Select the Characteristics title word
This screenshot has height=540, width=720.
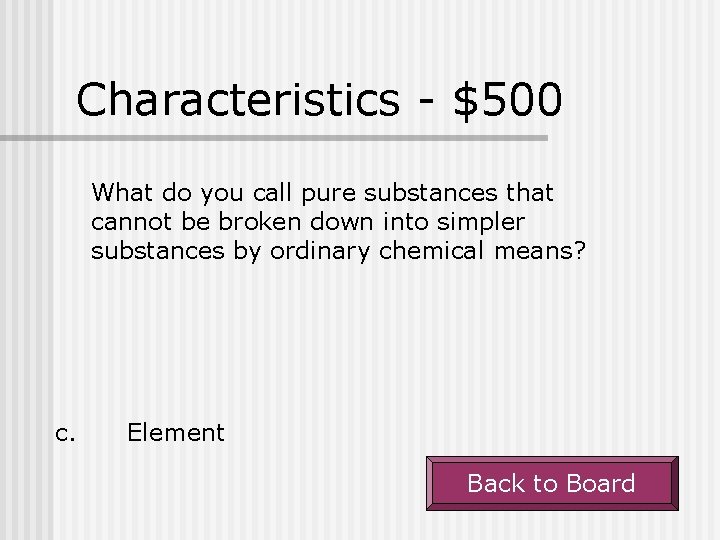(x=238, y=99)
